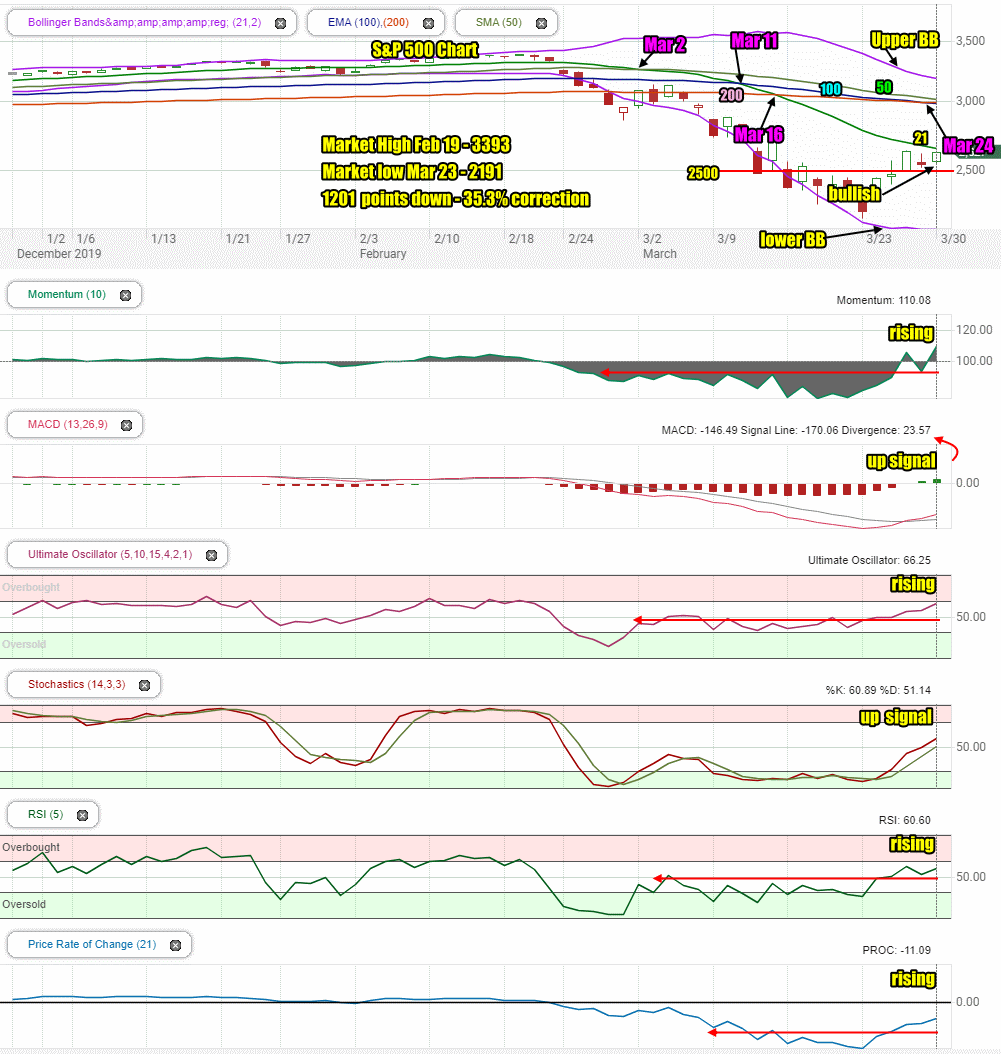Click the March month label on axis
Screen dimensions: 1001x1054
(659, 254)
